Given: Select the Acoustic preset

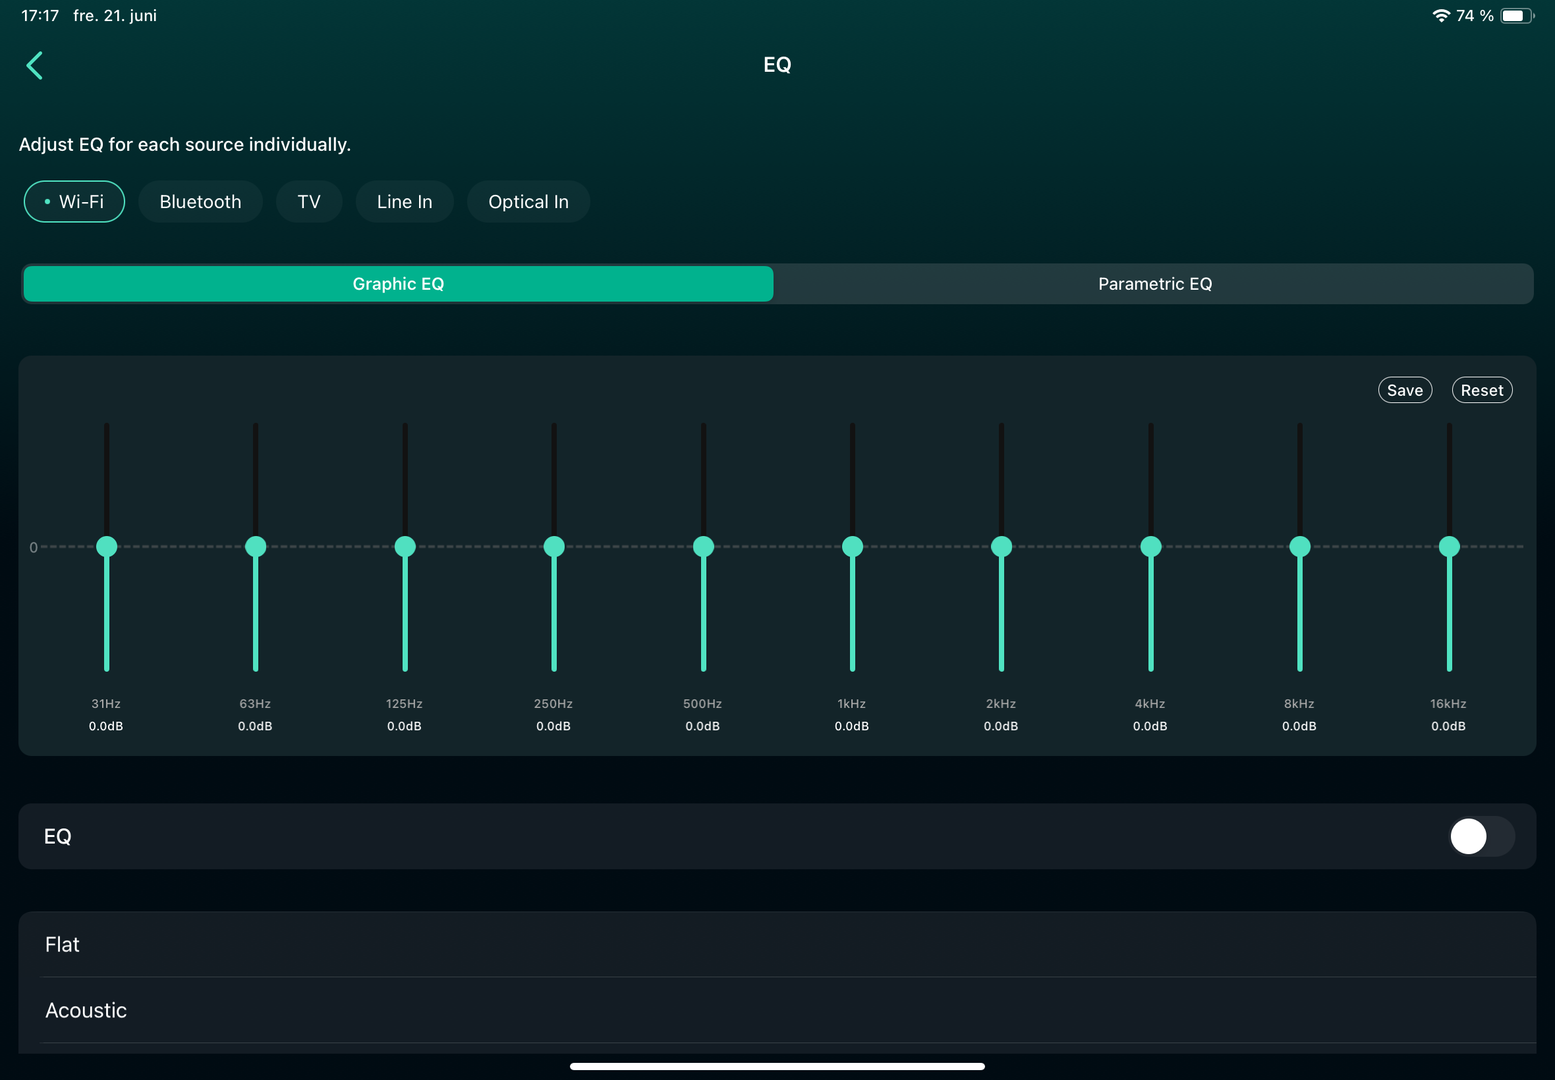Looking at the screenshot, I should (x=86, y=1011).
